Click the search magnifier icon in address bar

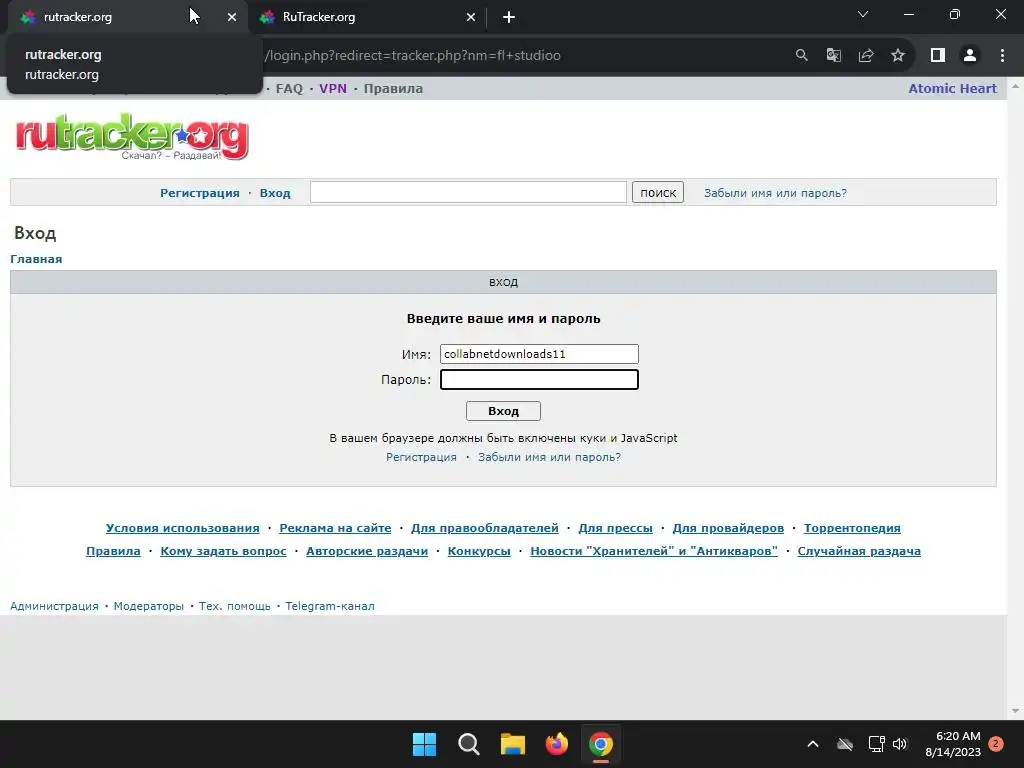click(801, 56)
